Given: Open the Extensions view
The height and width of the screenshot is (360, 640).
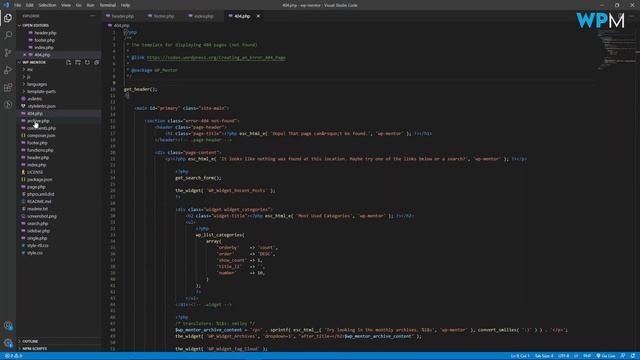Looking at the screenshot, I should point(8,87).
